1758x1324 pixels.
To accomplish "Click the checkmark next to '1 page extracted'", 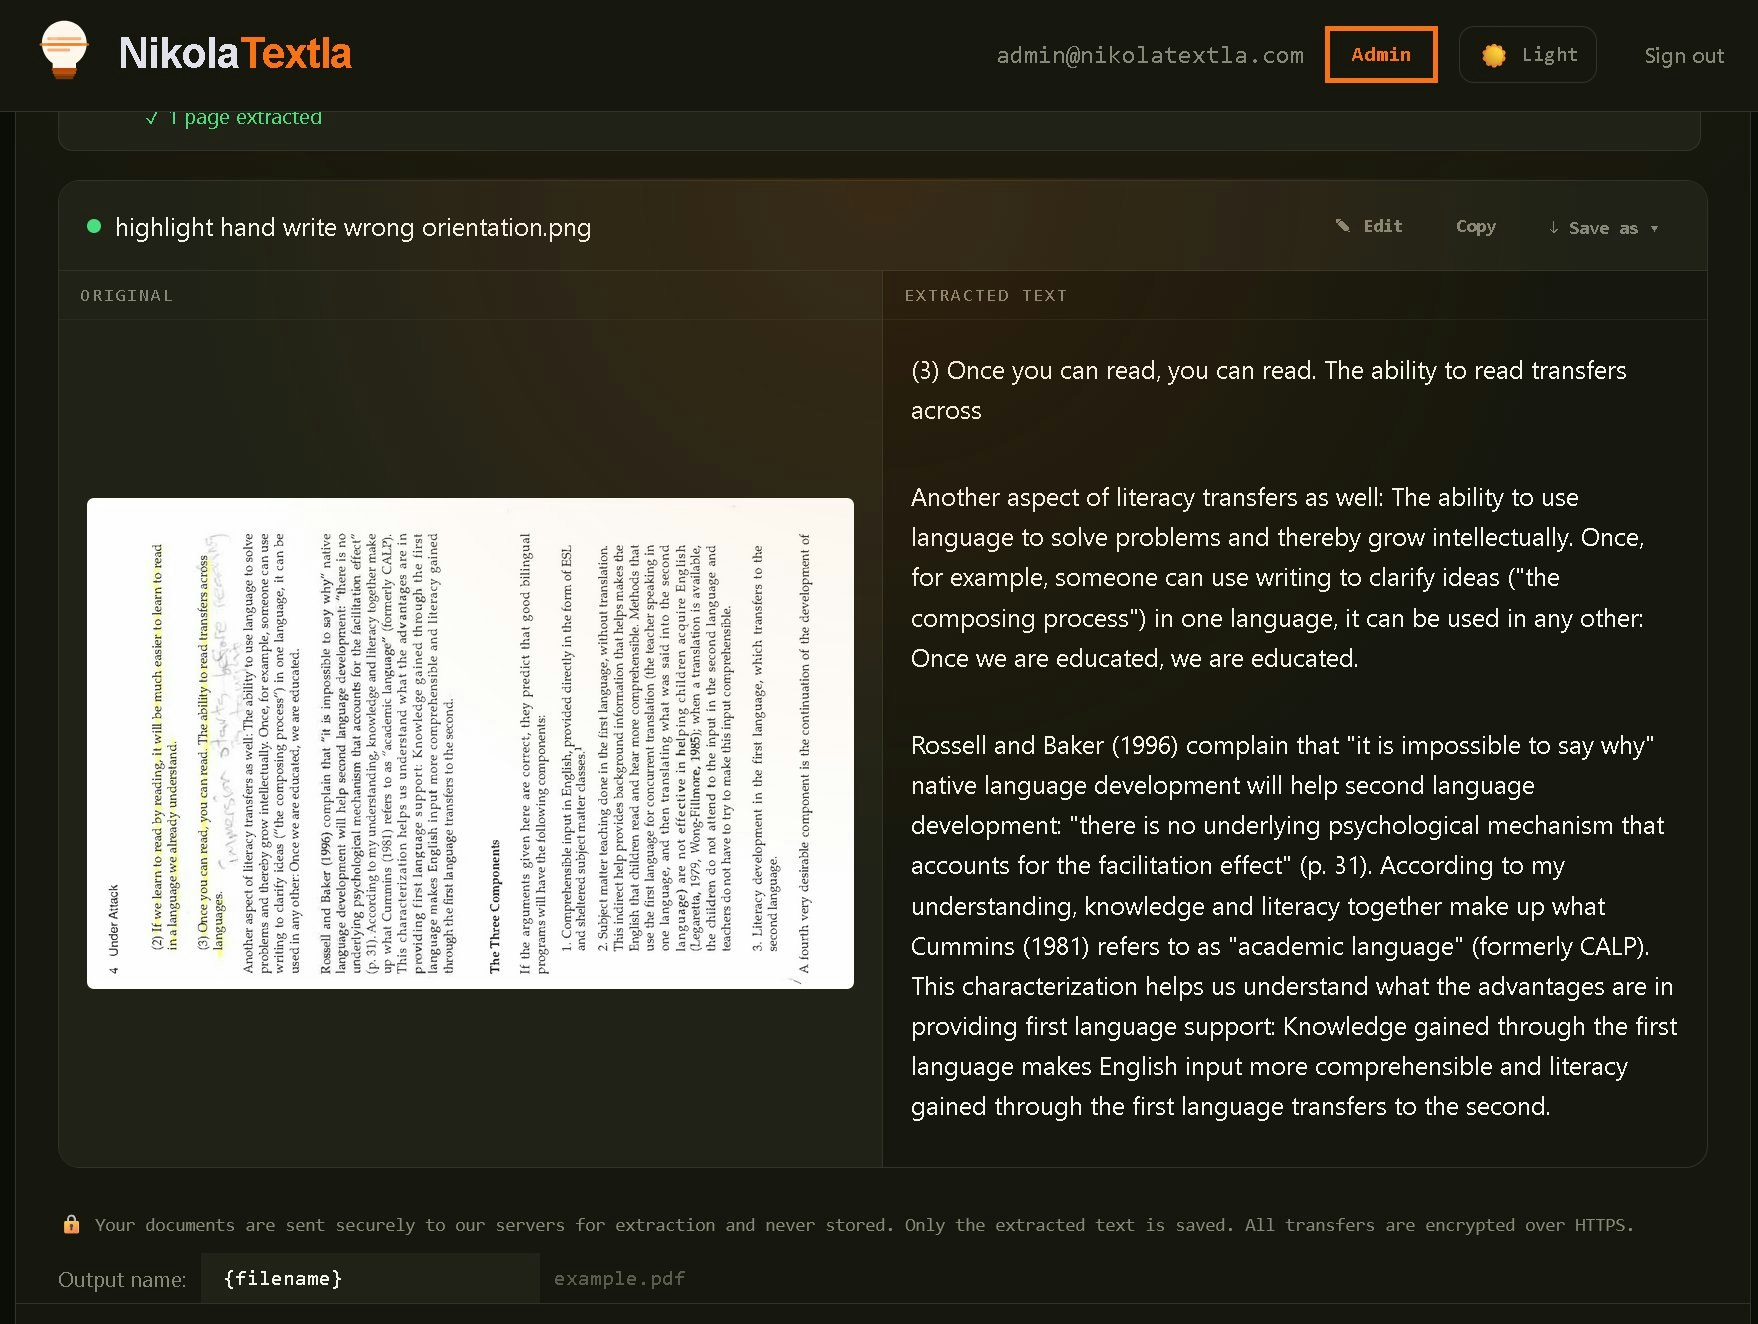I will point(152,117).
